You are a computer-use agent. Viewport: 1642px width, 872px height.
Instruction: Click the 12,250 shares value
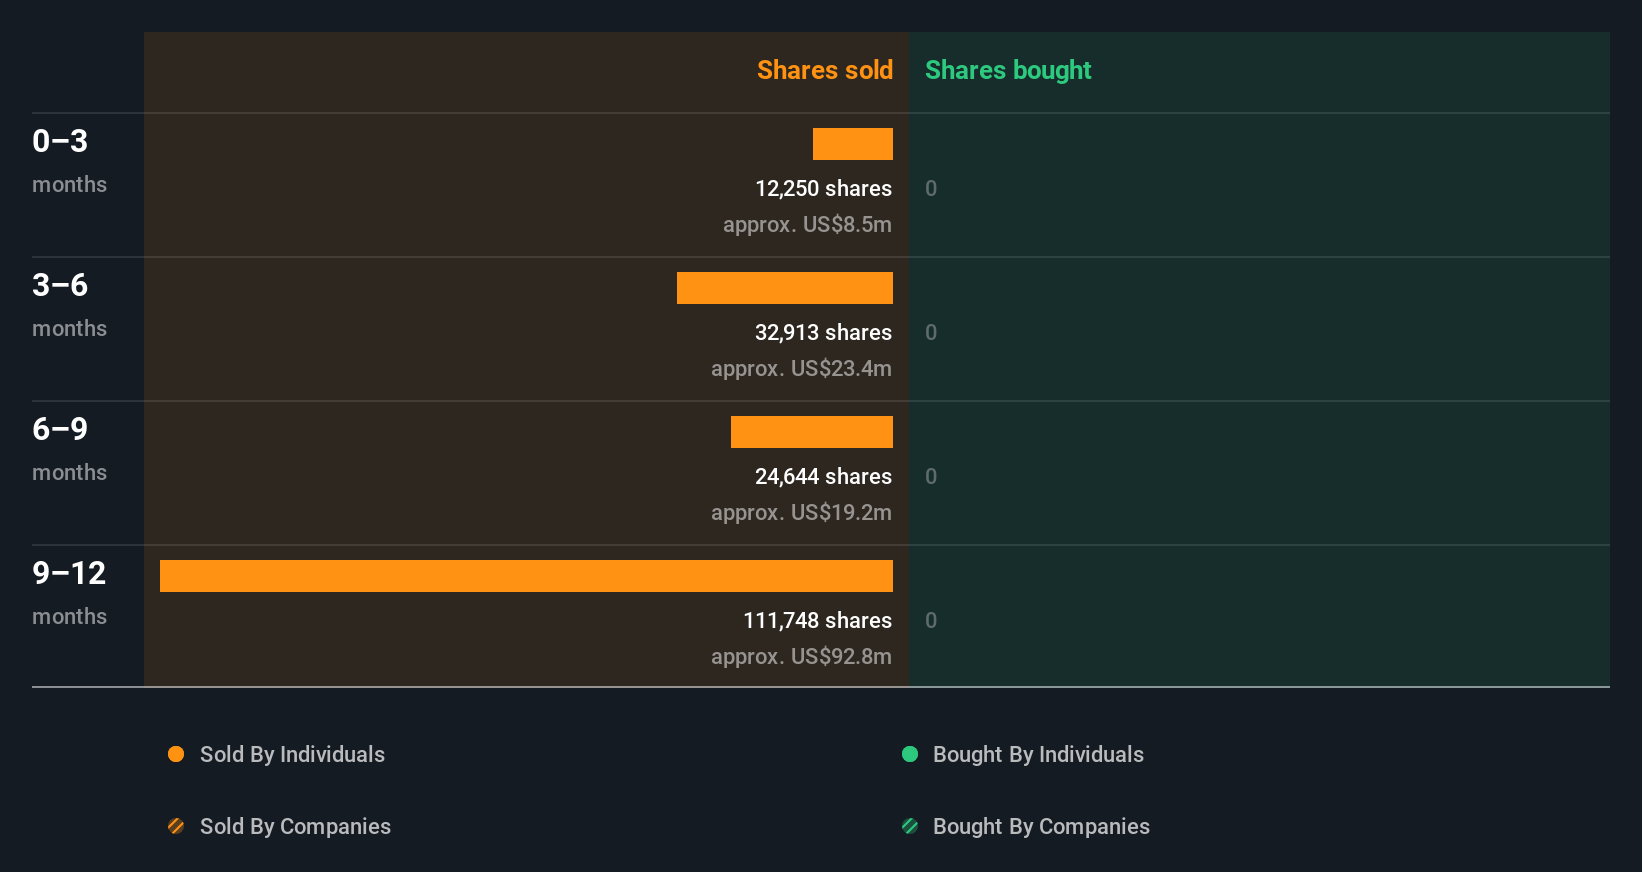click(x=823, y=188)
